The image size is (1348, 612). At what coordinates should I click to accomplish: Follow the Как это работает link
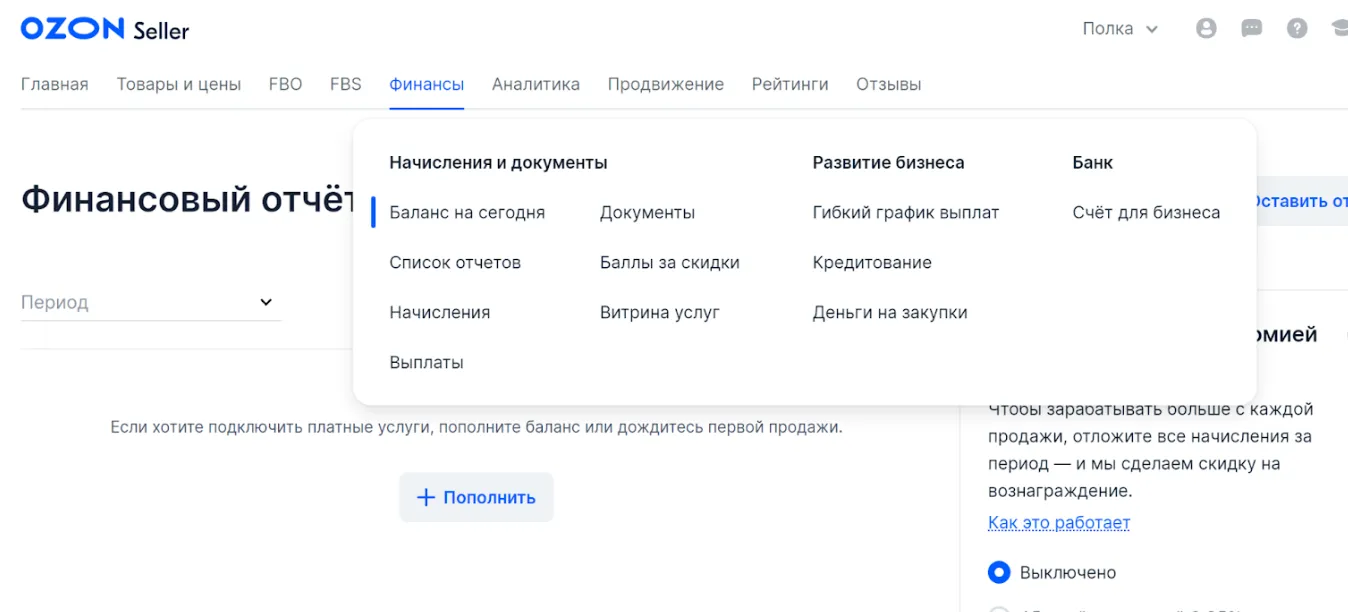(1058, 522)
